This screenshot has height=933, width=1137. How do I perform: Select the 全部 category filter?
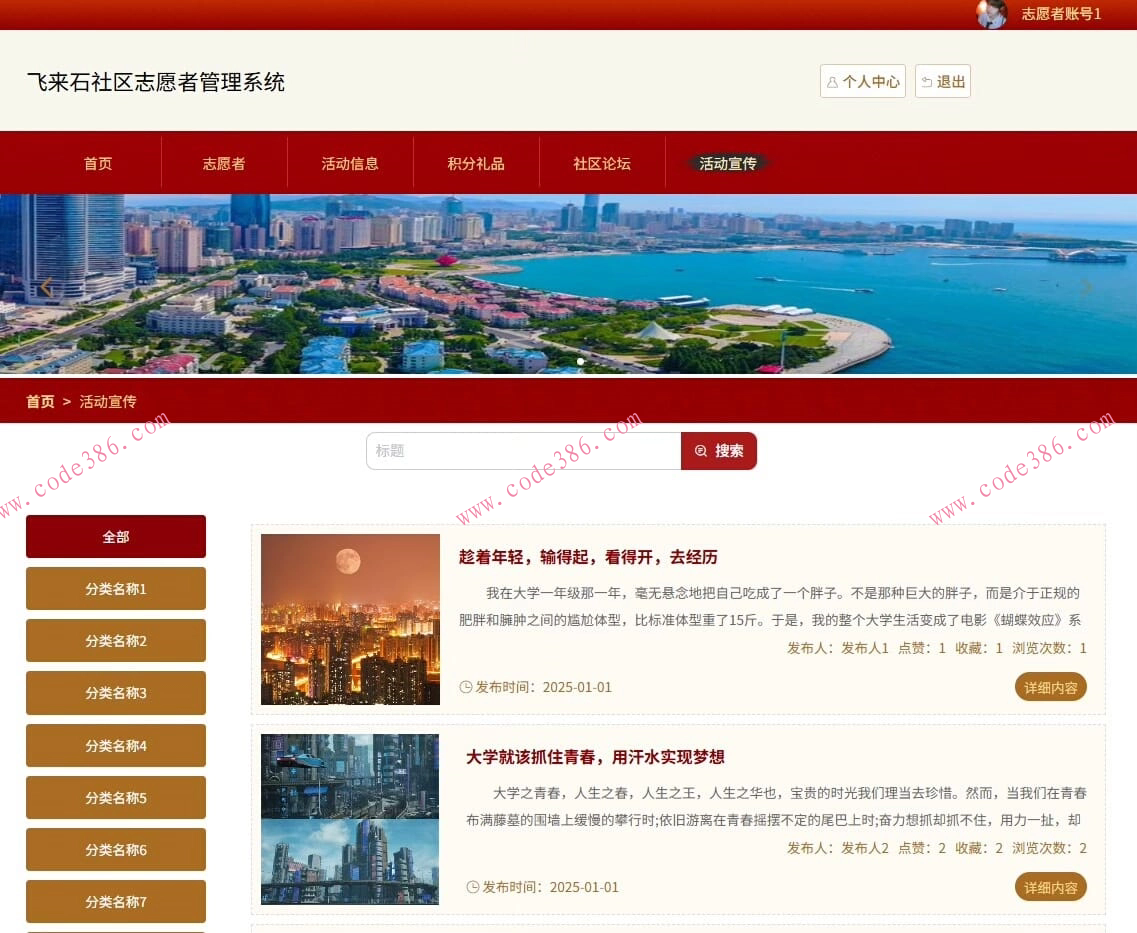tap(115, 536)
